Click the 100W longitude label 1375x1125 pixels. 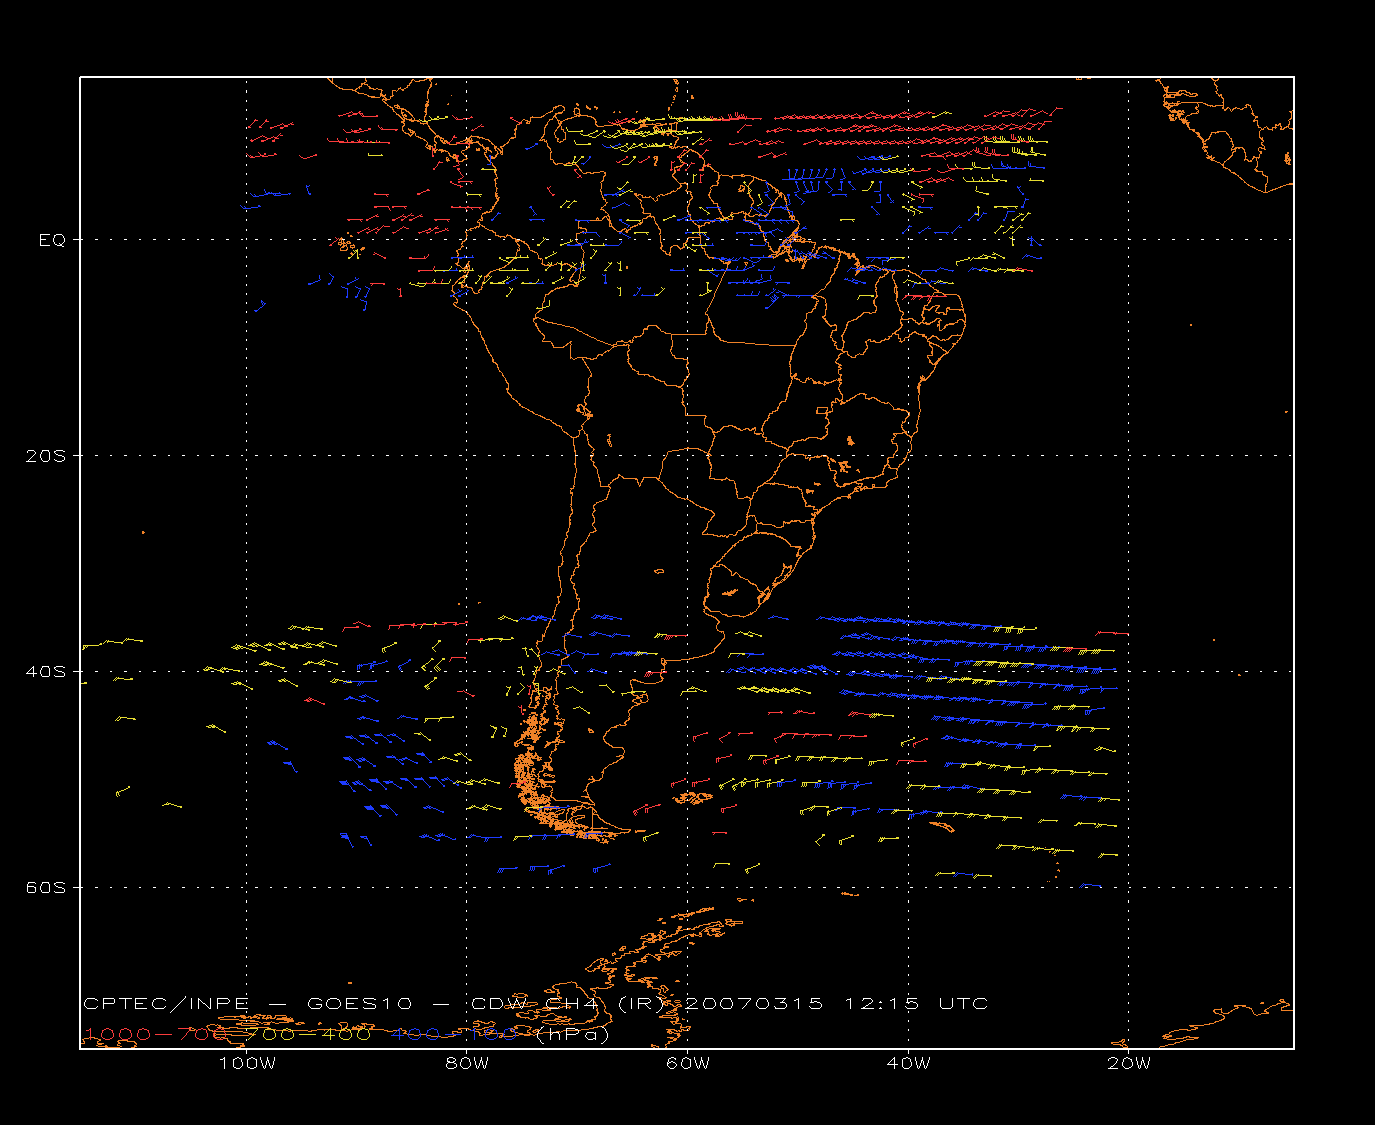247,1063
